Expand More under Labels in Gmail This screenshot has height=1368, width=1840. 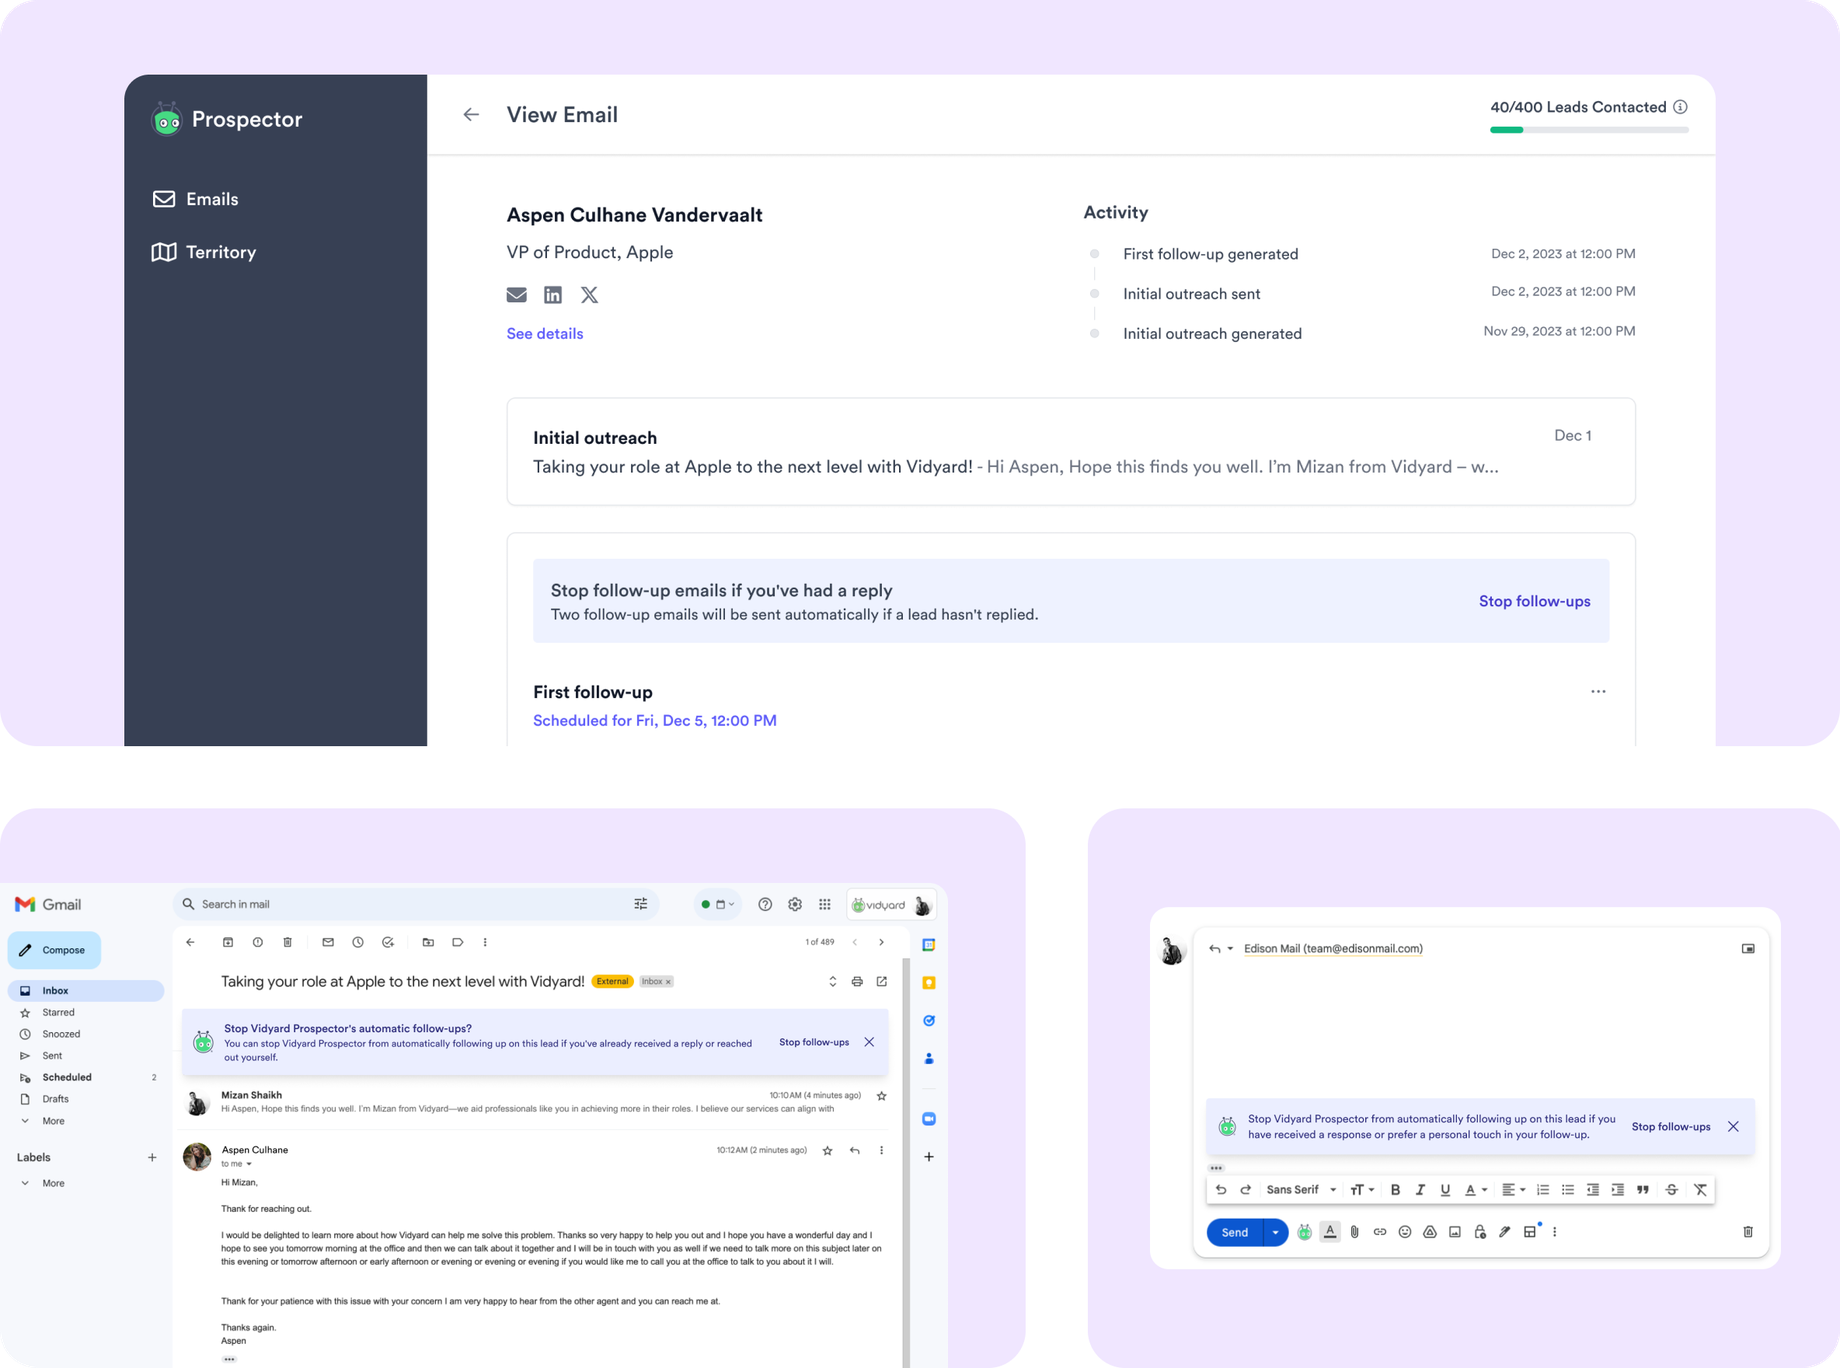(x=53, y=1183)
